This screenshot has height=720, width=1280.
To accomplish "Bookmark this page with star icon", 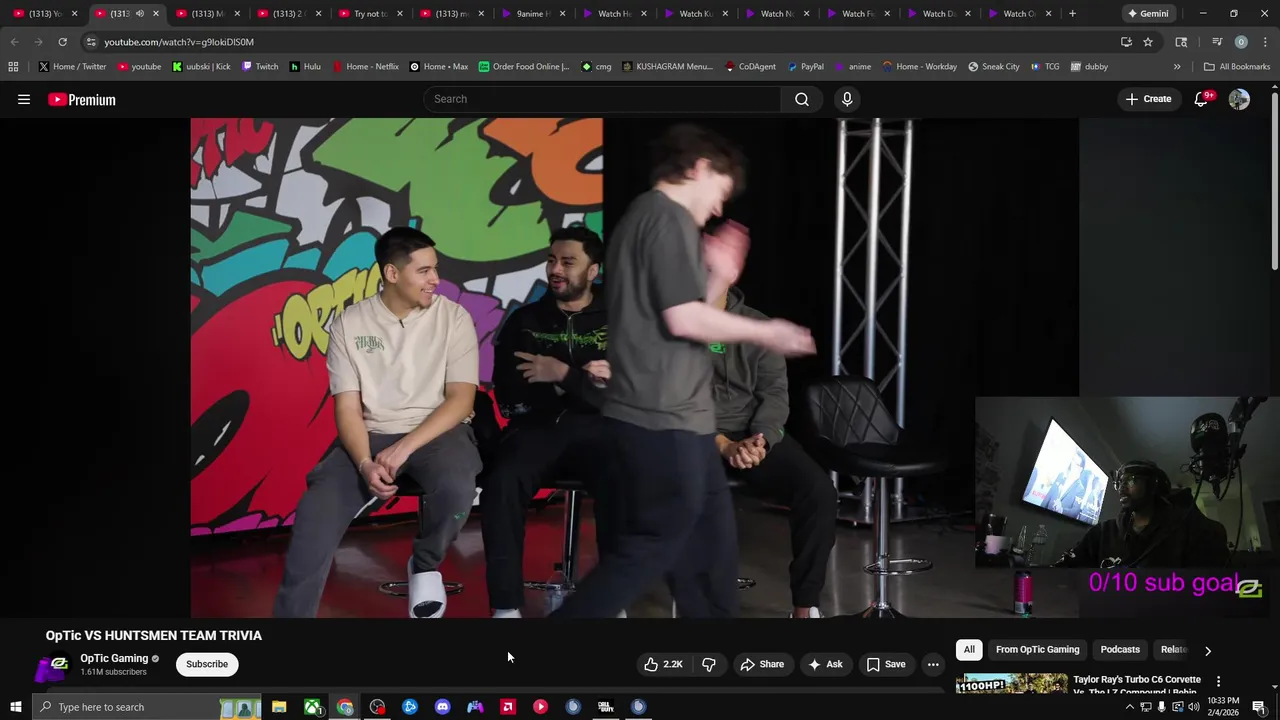I will click(1148, 42).
